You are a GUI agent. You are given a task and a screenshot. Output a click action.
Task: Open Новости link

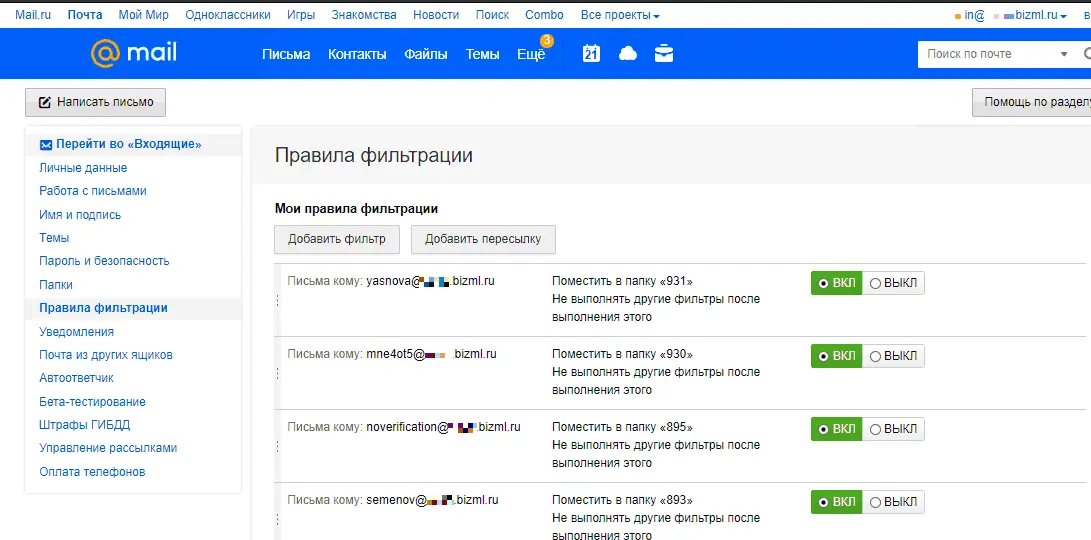436,15
